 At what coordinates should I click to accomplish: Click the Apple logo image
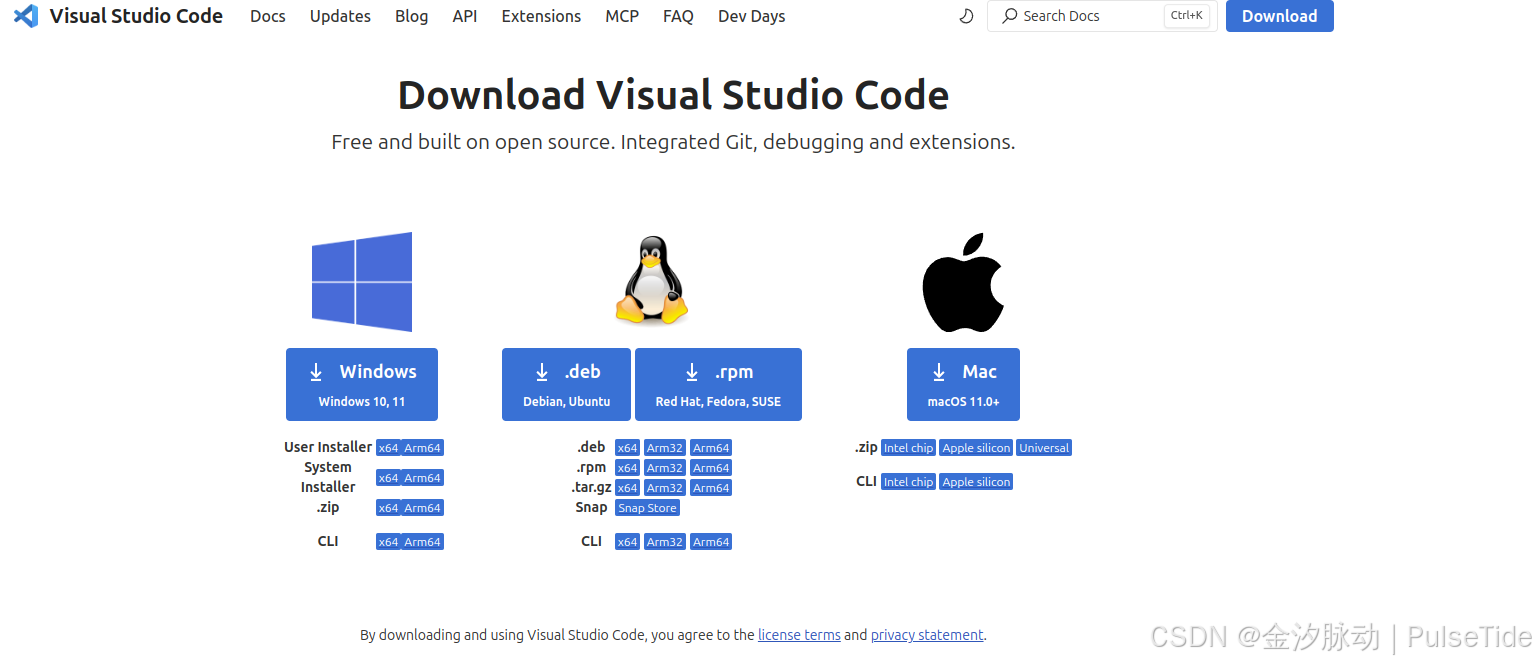pyautogui.click(x=963, y=283)
